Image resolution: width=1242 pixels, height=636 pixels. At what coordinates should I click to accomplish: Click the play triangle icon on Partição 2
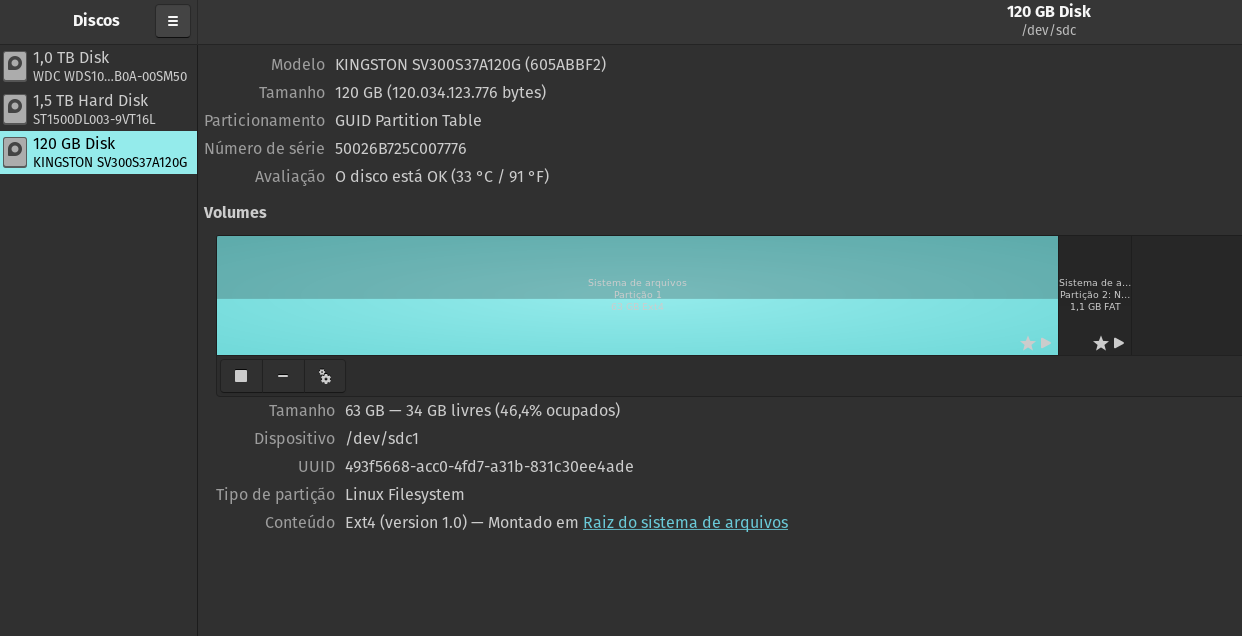tap(1119, 343)
